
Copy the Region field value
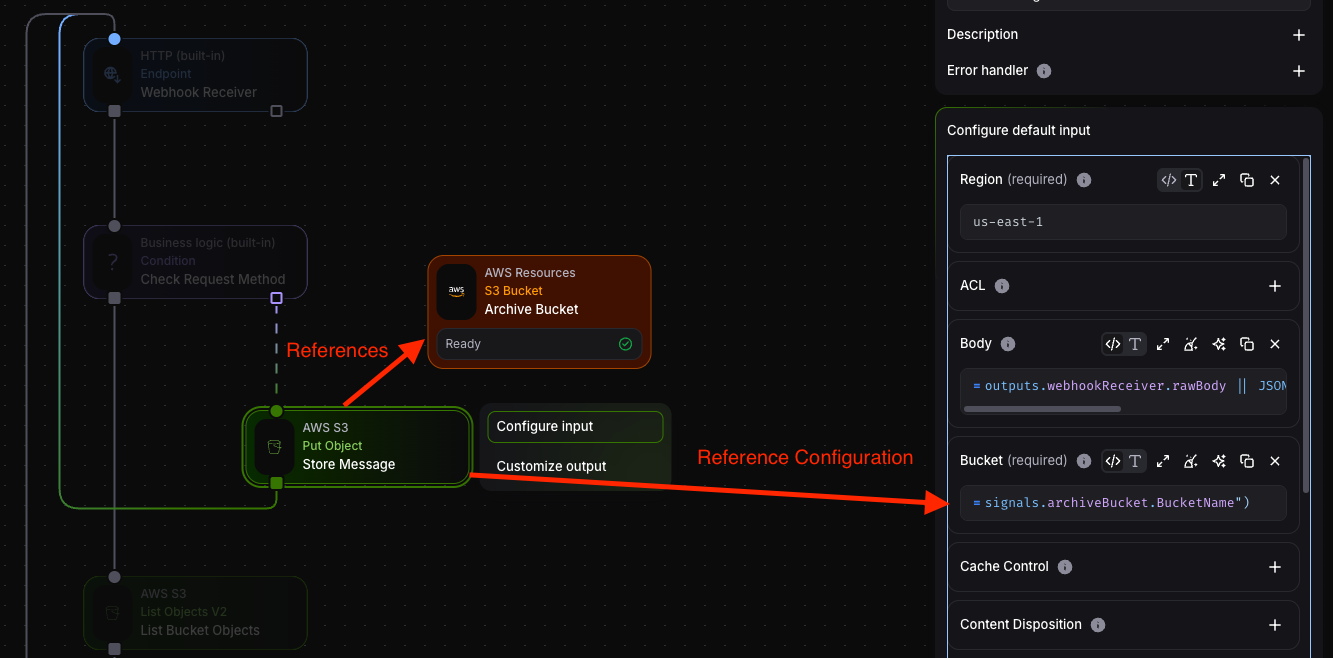(x=1247, y=180)
